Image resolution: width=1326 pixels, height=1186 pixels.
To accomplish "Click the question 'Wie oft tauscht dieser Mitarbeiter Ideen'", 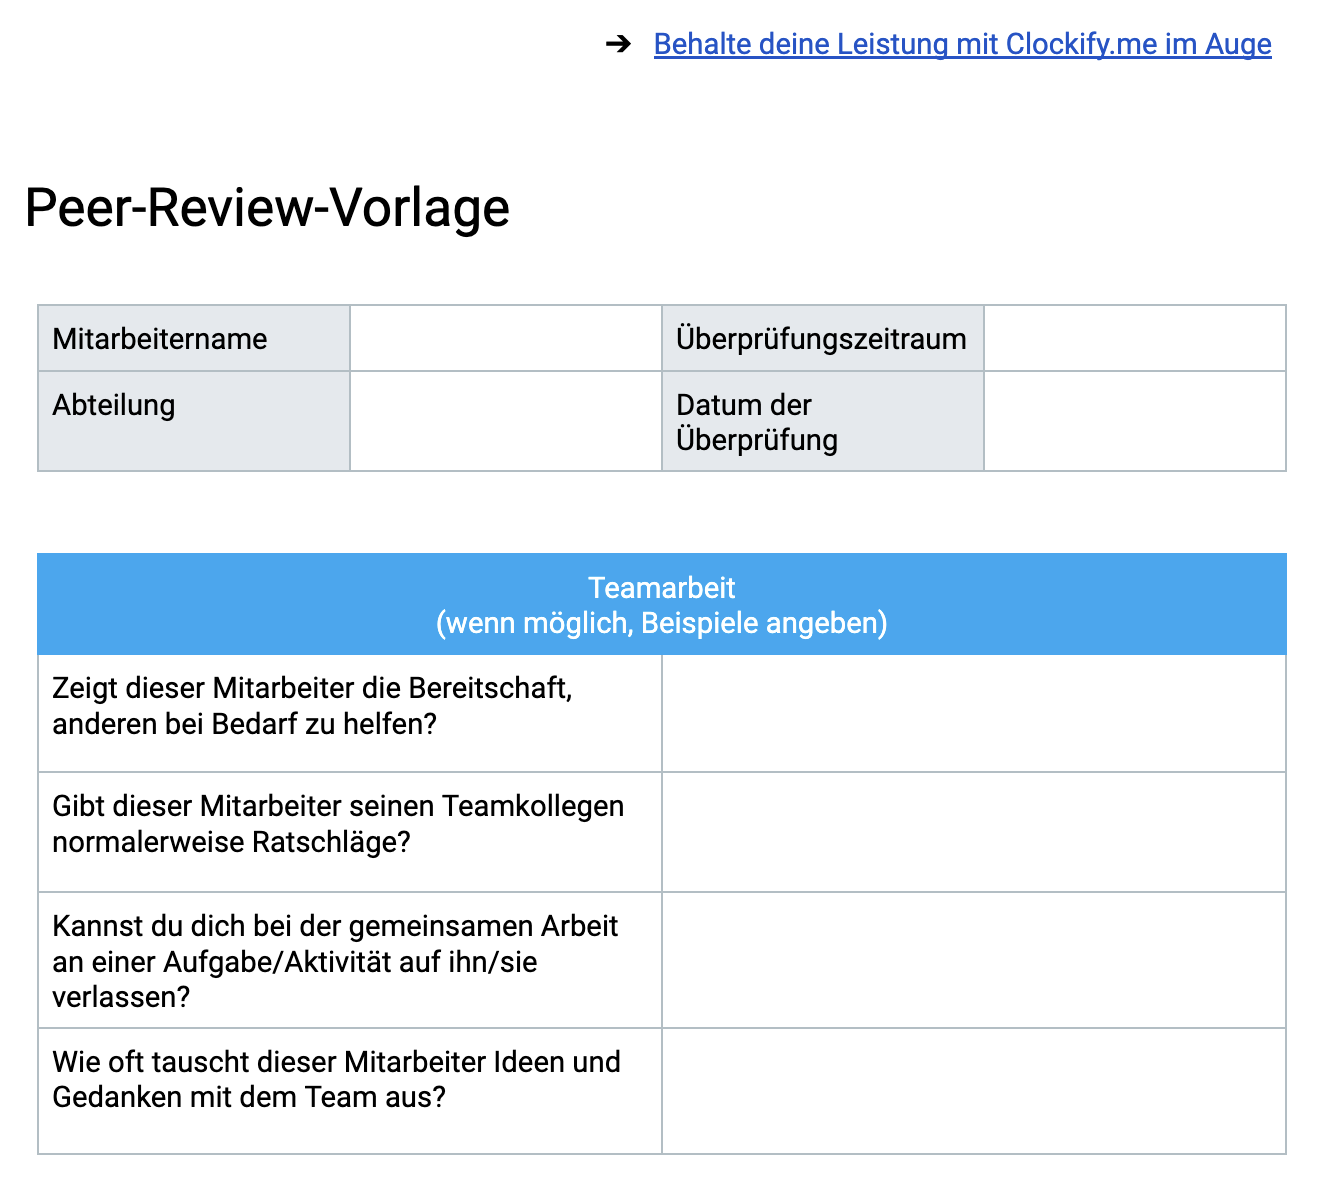I will pos(350,1091).
